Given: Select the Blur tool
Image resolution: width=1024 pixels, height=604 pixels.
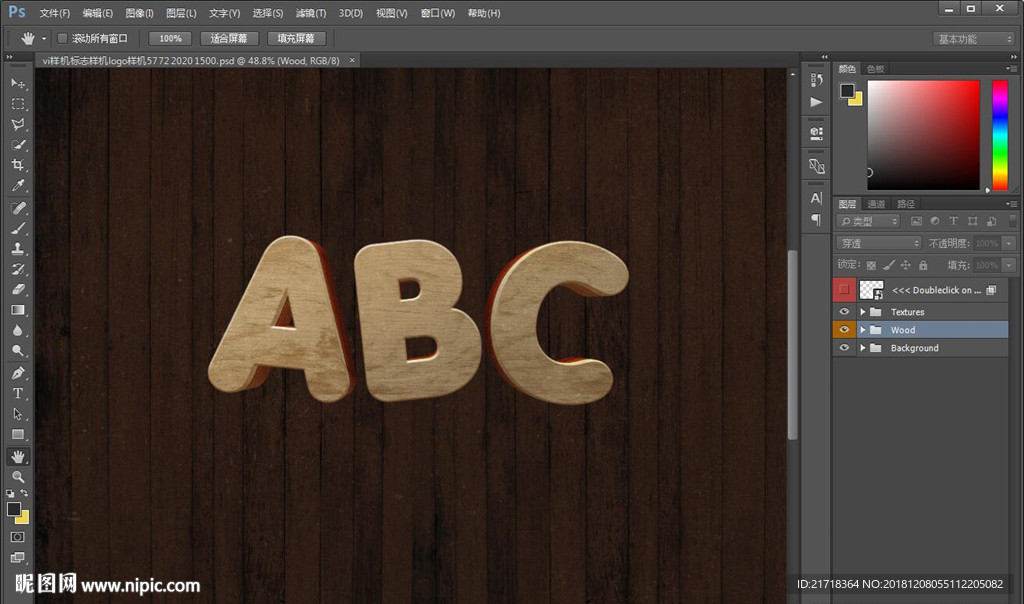Looking at the screenshot, I should coord(18,330).
